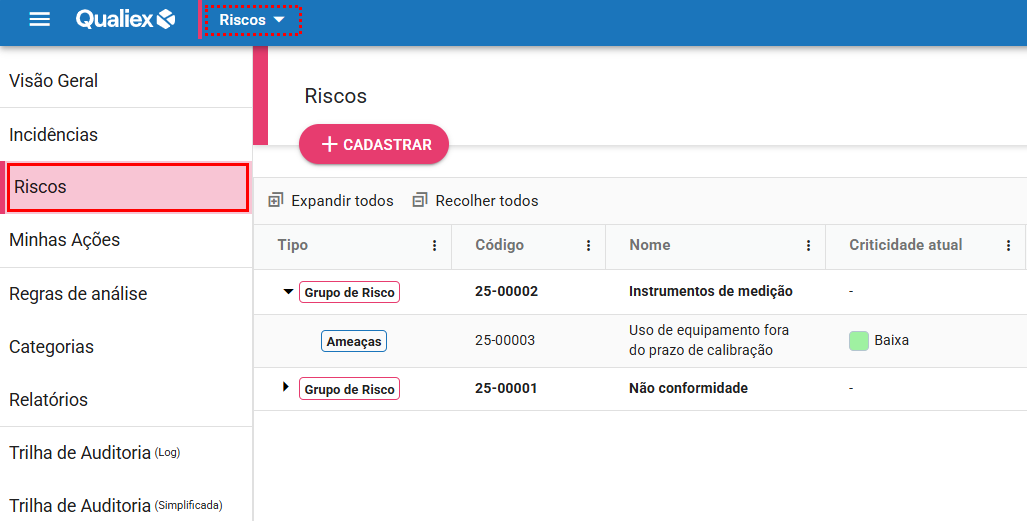Open risk Não conformidade
Image resolution: width=1027 pixels, height=521 pixels.
point(688,388)
